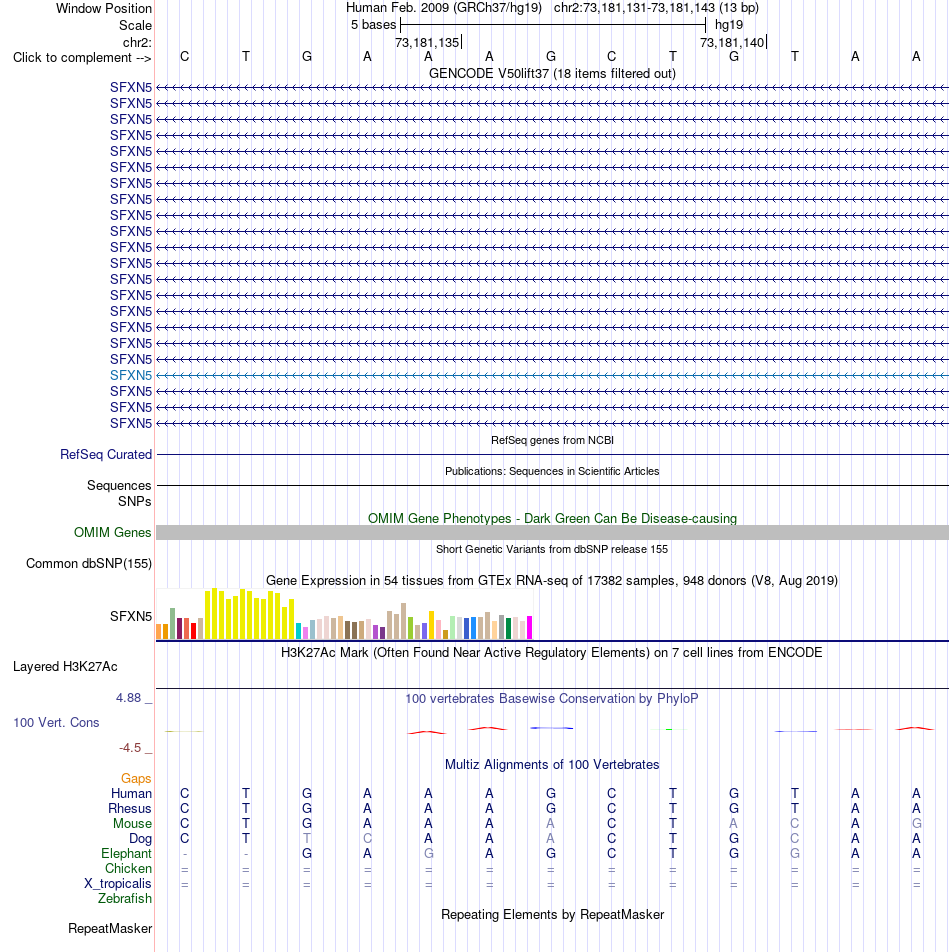Click the GTEx 'Gene Expression in 54 tissues' title
The height and width of the screenshot is (952, 950).
click(x=552, y=581)
